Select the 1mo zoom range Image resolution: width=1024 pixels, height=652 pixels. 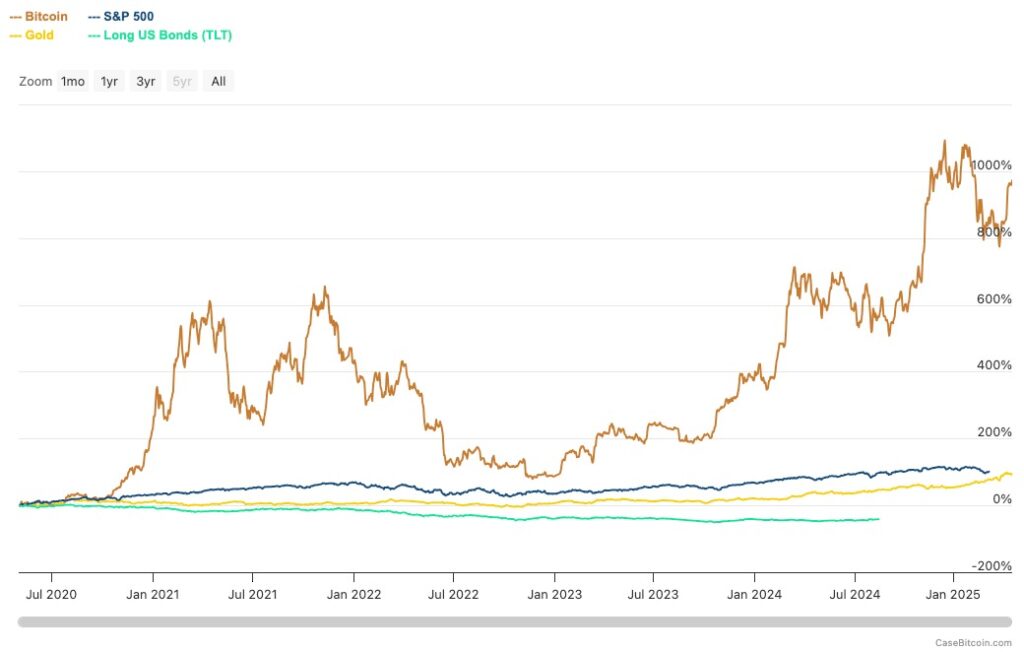coord(72,82)
